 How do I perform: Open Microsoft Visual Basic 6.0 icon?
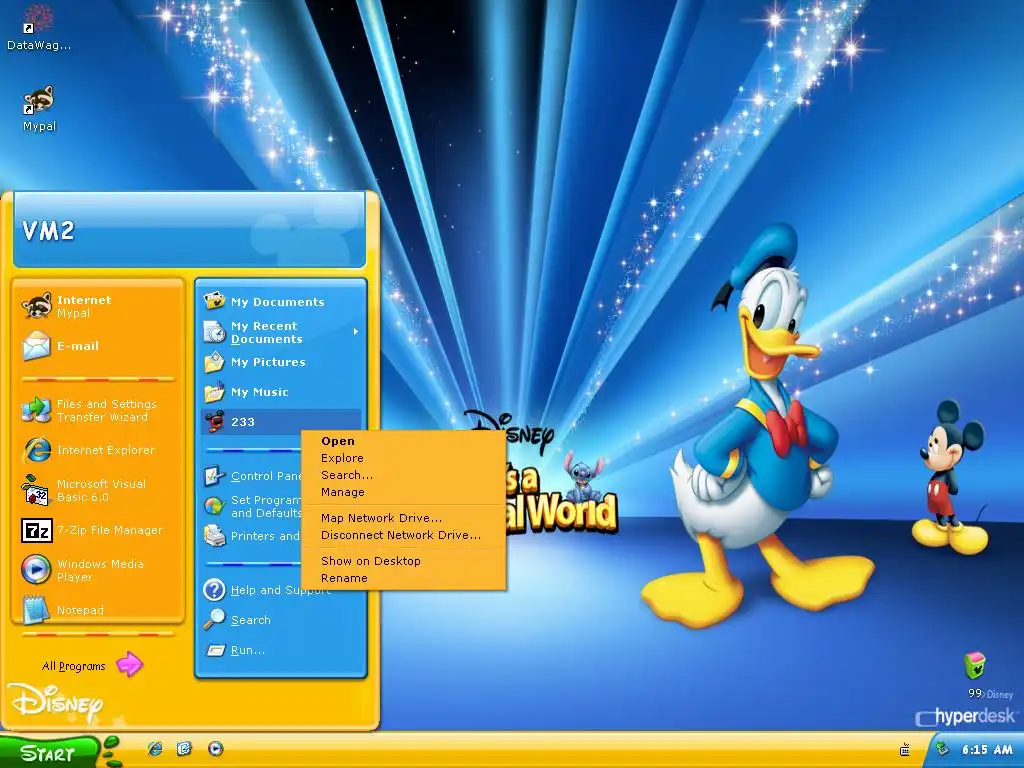point(36,490)
